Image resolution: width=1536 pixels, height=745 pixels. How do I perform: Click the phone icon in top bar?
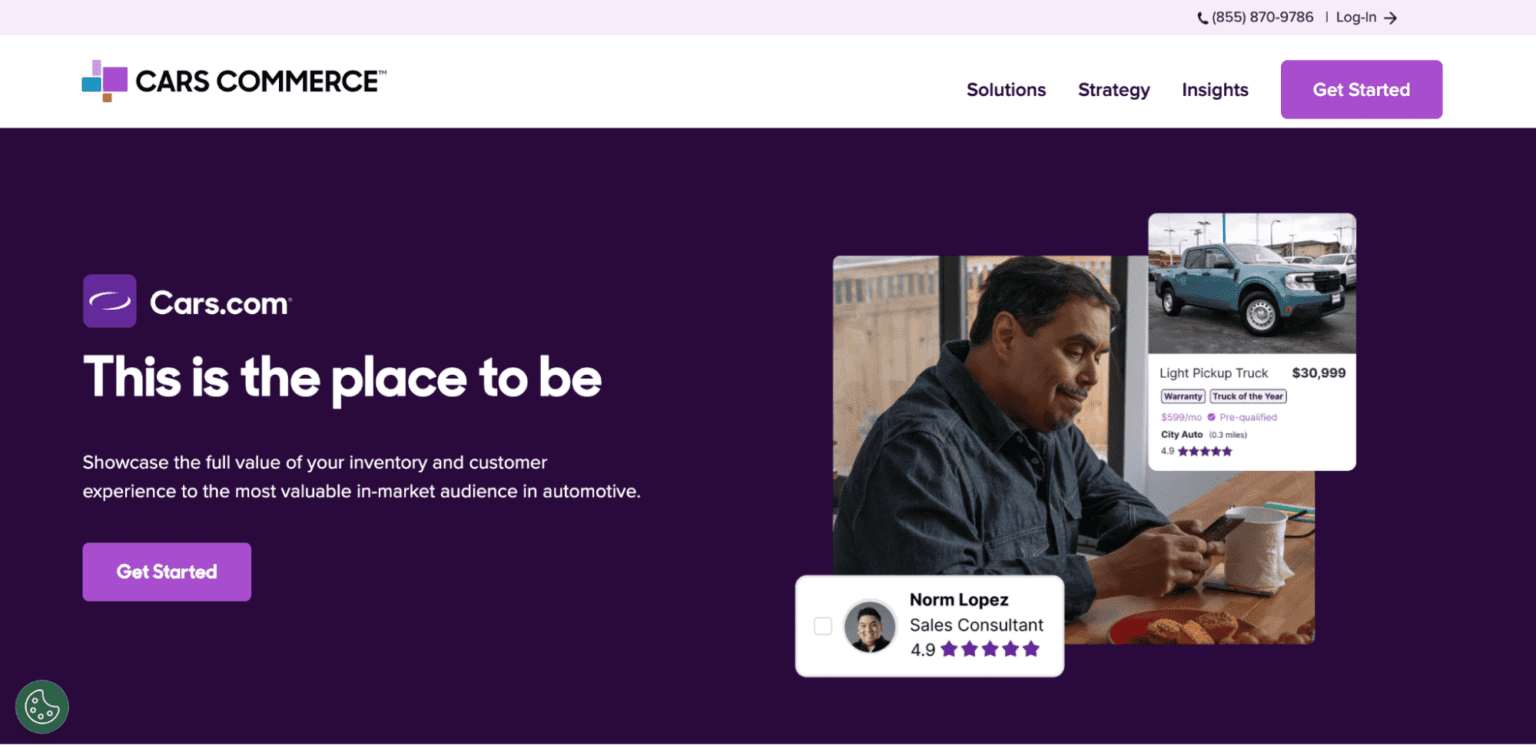(x=1203, y=18)
